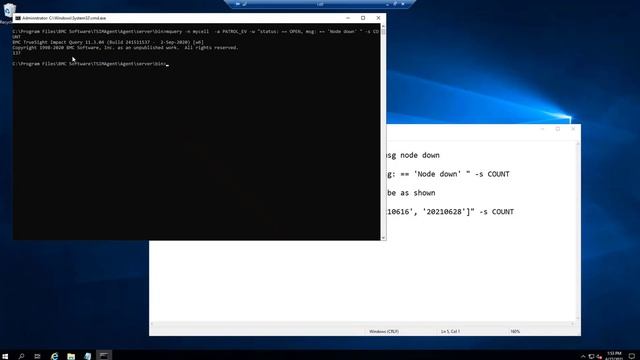640x360 pixels.
Task: Maximize the Notepad window
Action: (558, 129)
